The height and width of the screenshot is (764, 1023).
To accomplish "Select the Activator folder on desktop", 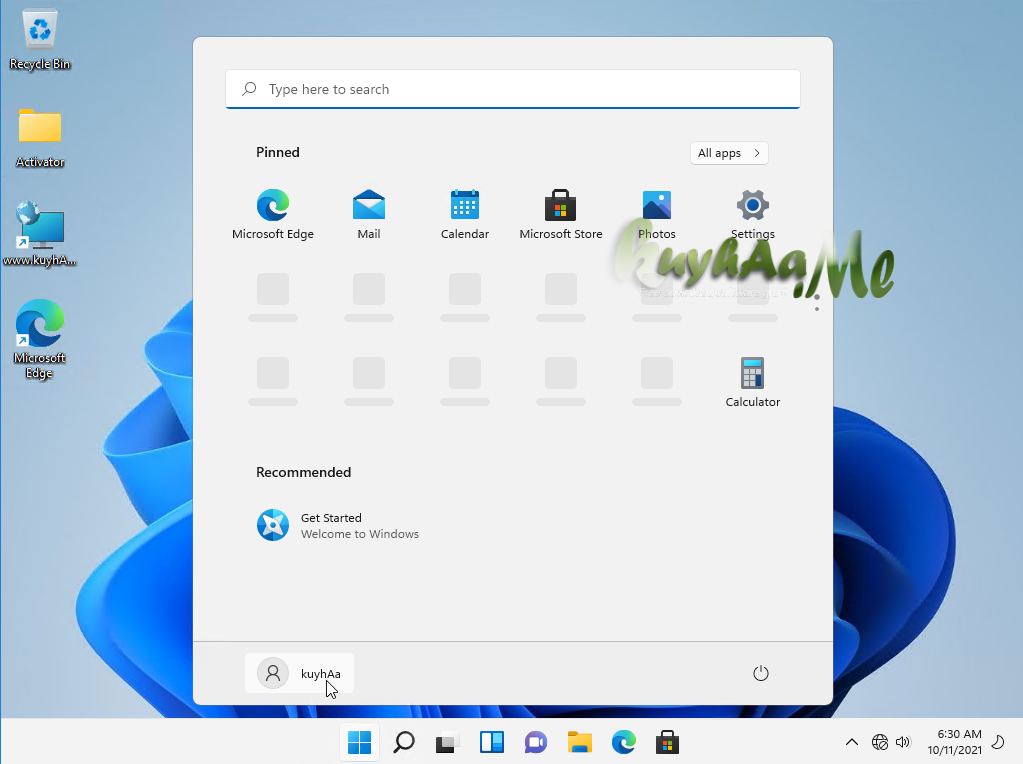I will click(x=40, y=138).
